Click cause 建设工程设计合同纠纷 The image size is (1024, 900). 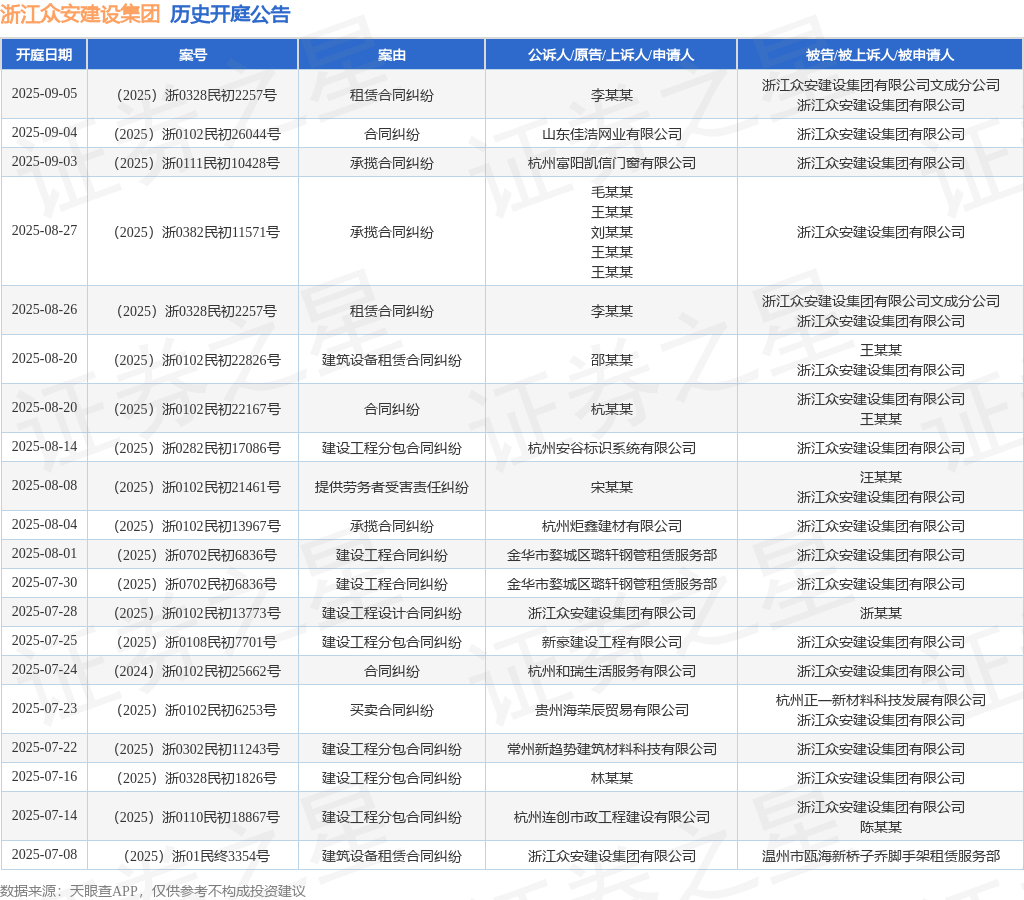[391, 613]
